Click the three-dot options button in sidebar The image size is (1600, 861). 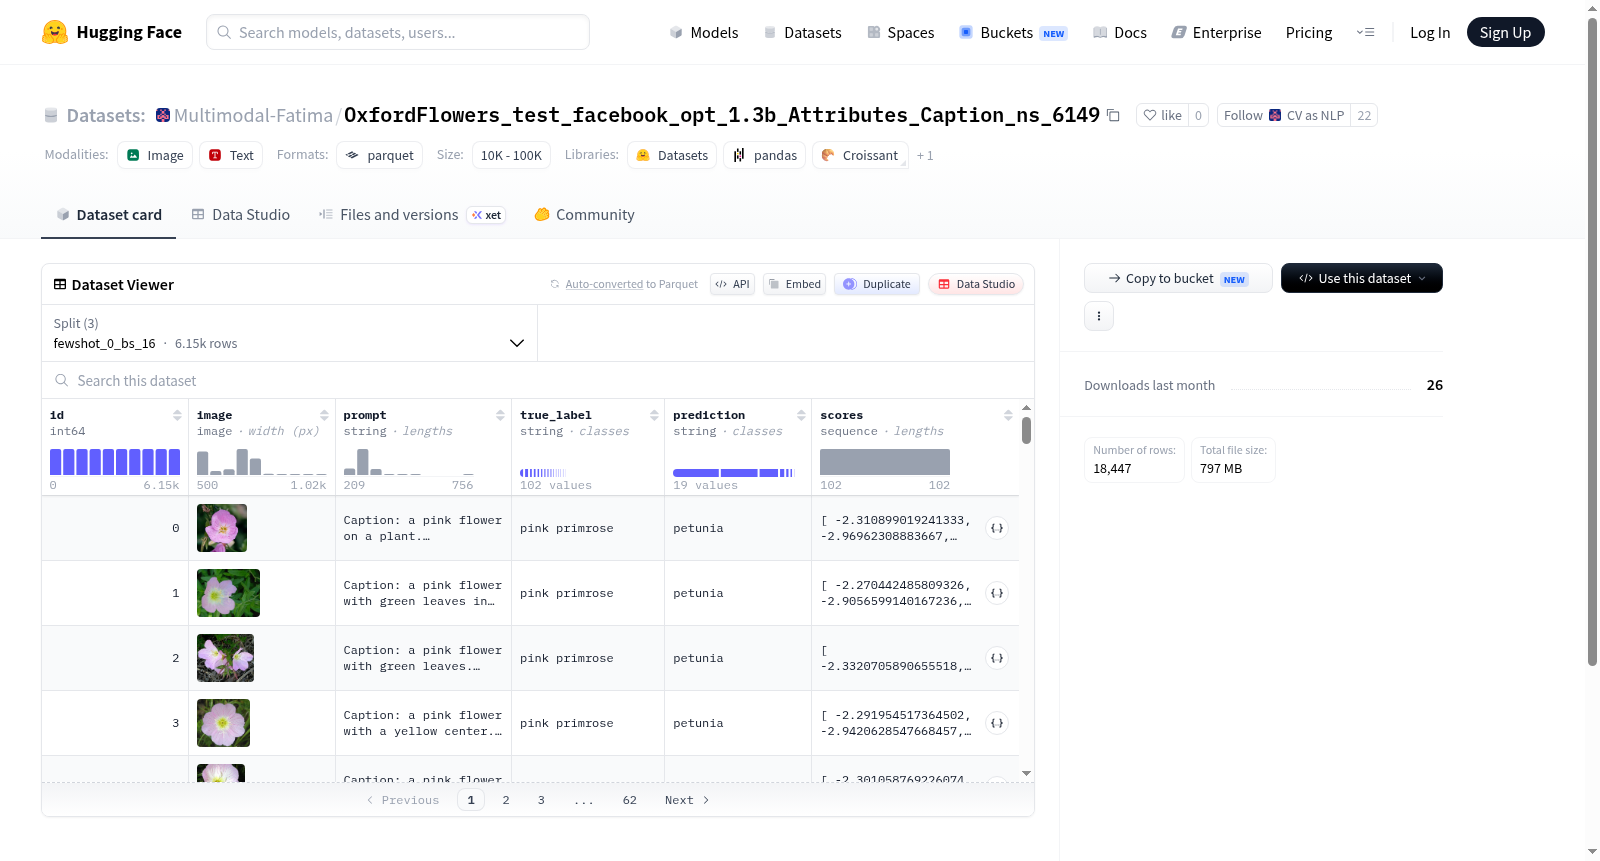(1099, 316)
